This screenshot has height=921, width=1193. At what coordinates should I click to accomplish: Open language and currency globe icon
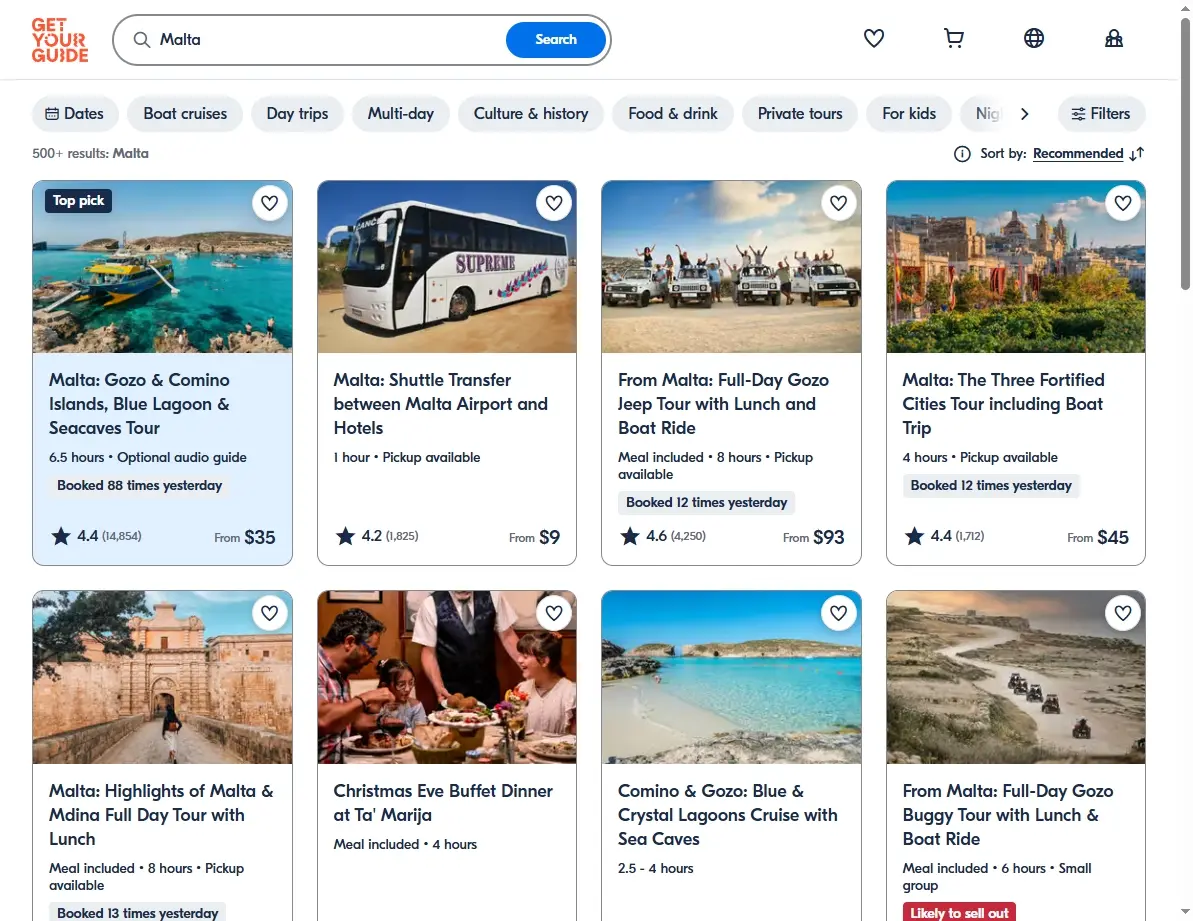pos(1033,38)
